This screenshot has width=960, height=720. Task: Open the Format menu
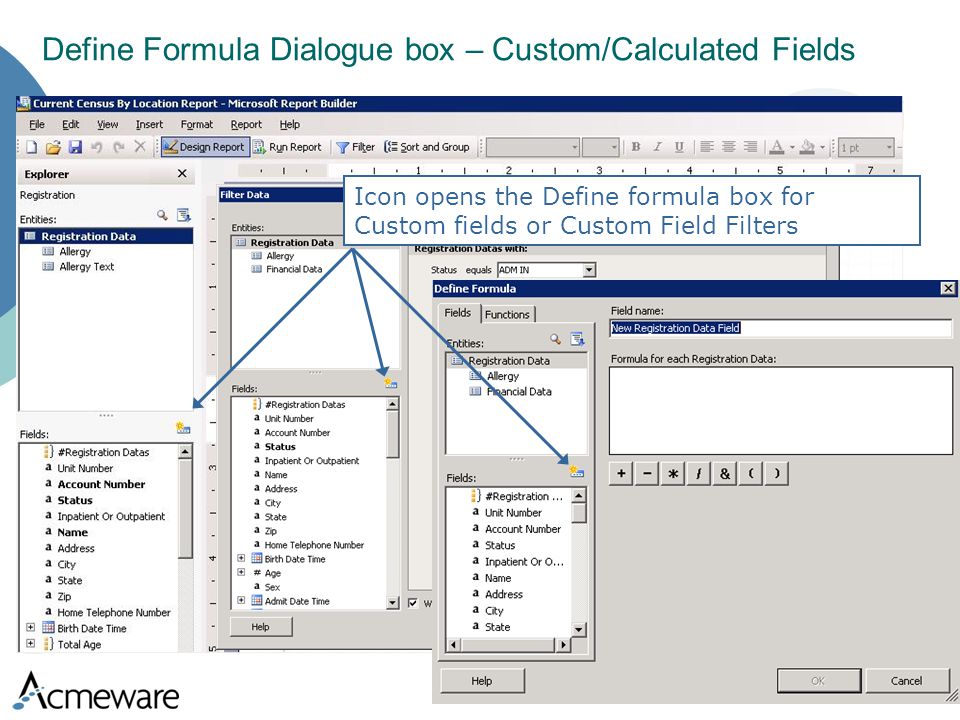pyautogui.click(x=197, y=124)
